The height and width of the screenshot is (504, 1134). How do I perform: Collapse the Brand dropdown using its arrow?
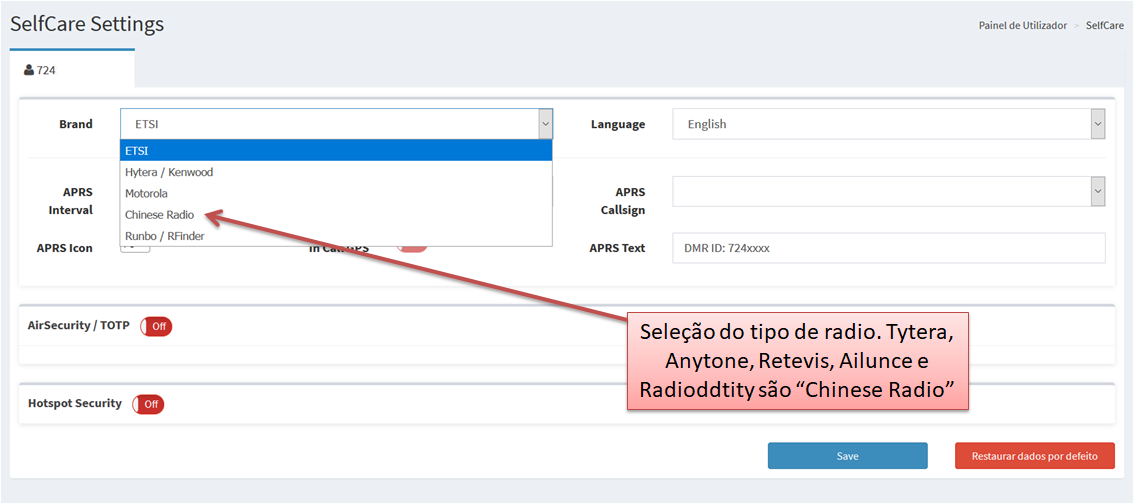[x=545, y=124]
